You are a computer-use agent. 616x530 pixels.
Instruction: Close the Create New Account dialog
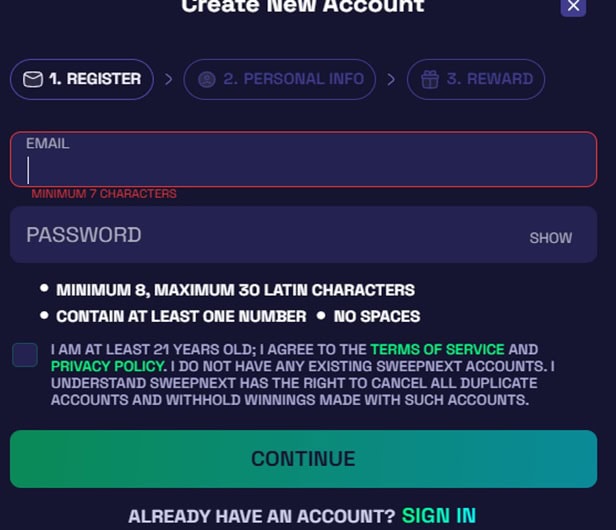click(573, 6)
